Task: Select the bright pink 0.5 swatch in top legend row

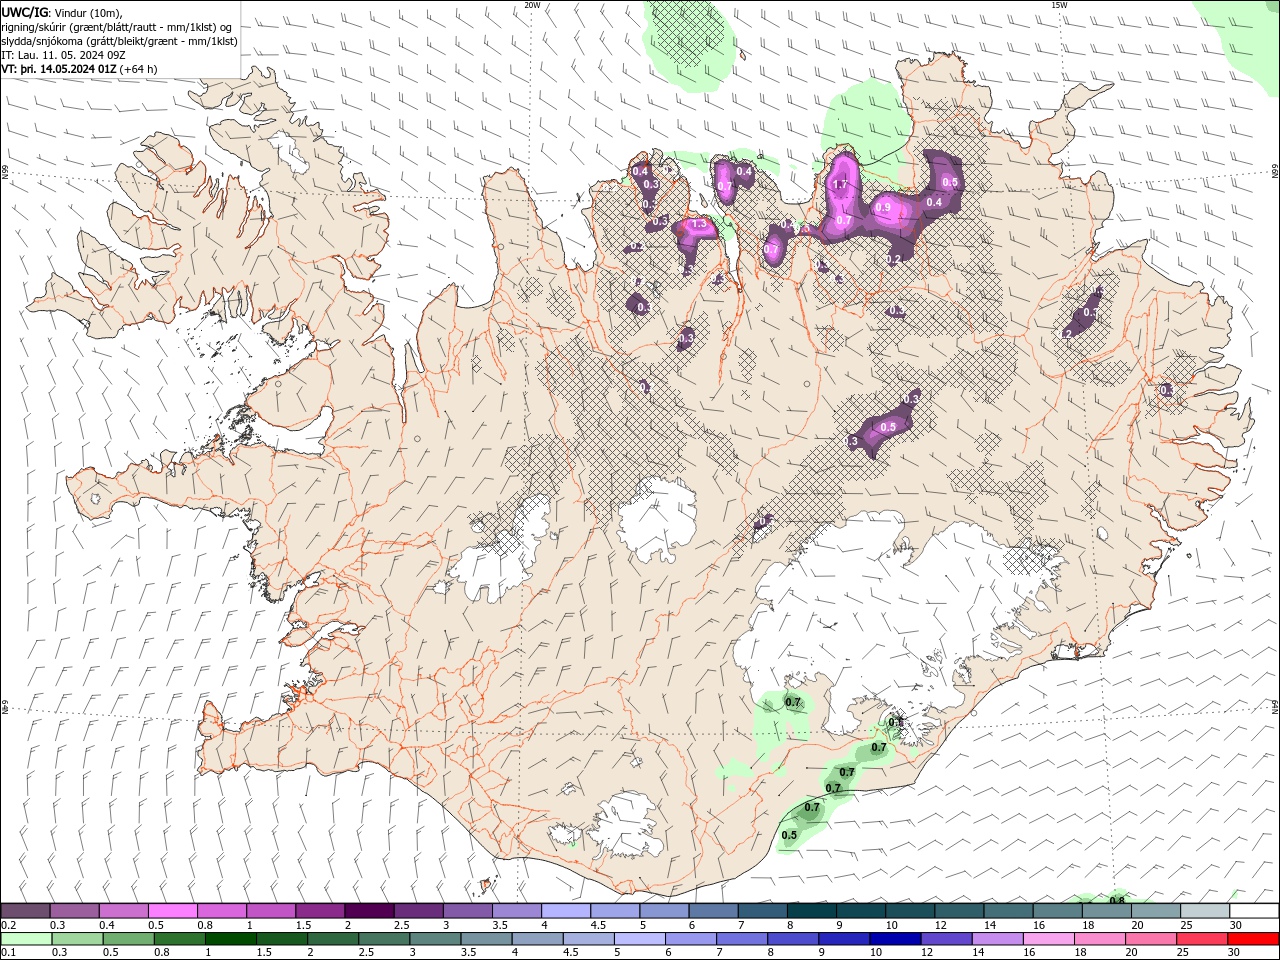Action: click(172, 910)
